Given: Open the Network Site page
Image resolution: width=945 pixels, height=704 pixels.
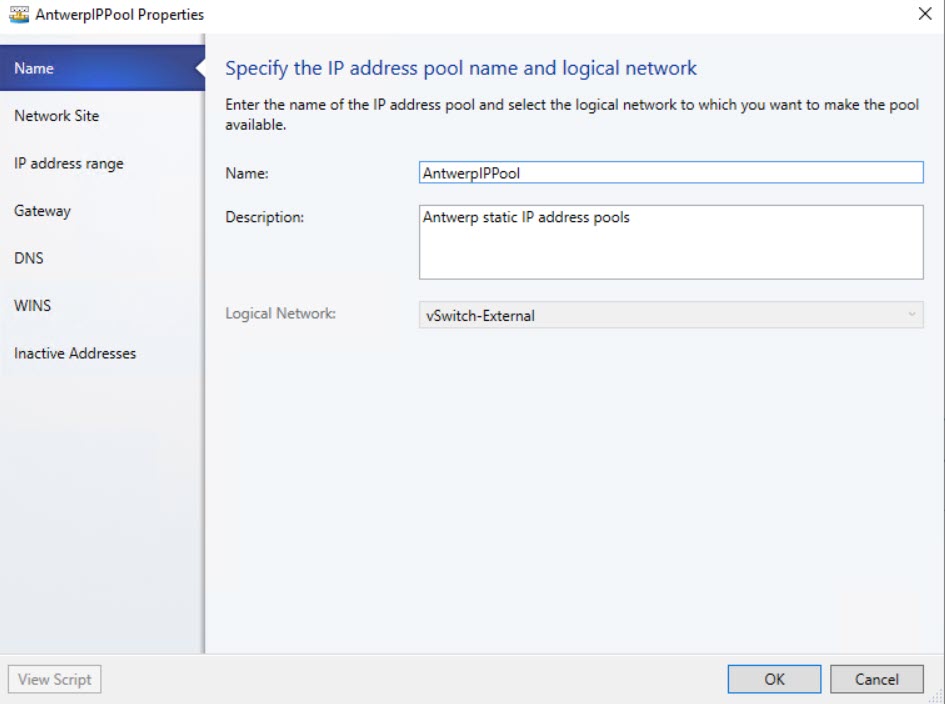Looking at the screenshot, I should pyautogui.click(x=57, y=116).
